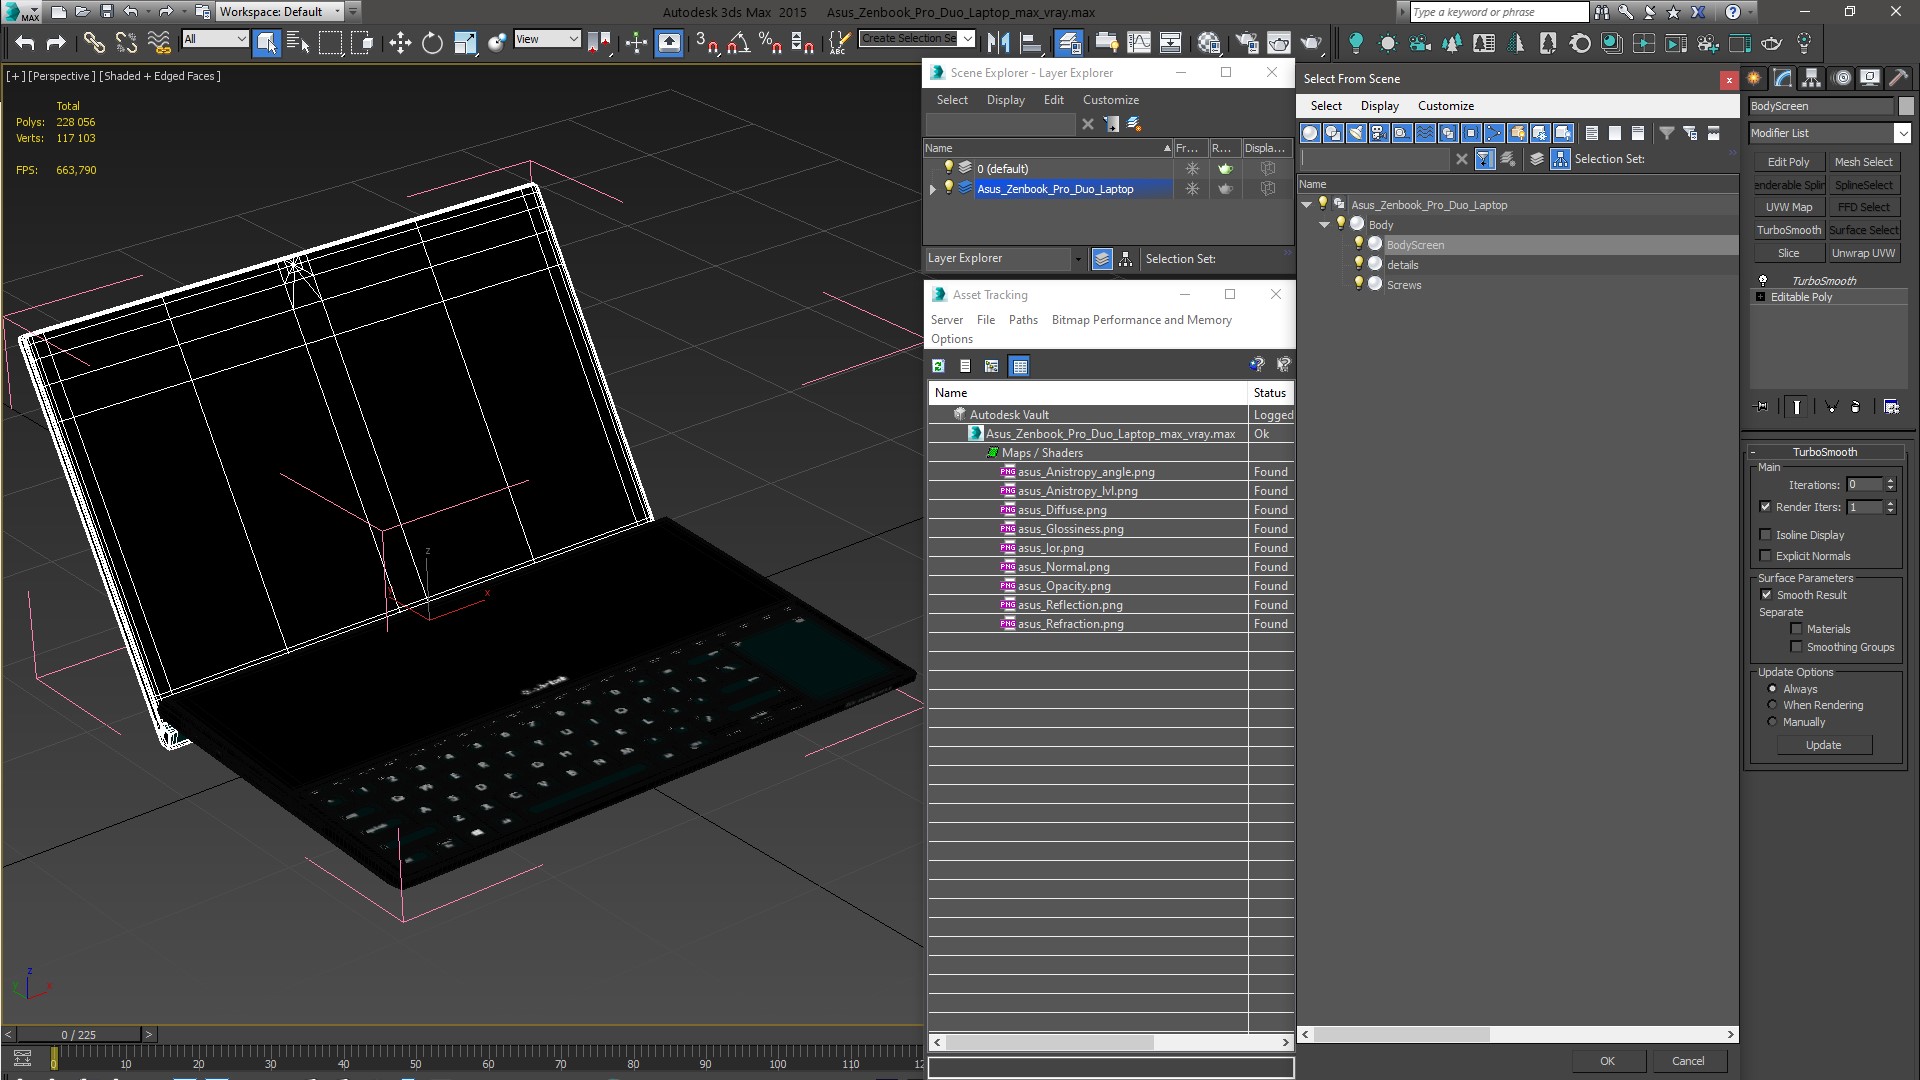The image size is (1920, 1080).
Task: Open Server menu in Asset Tracking
Action: pos(947,320)
